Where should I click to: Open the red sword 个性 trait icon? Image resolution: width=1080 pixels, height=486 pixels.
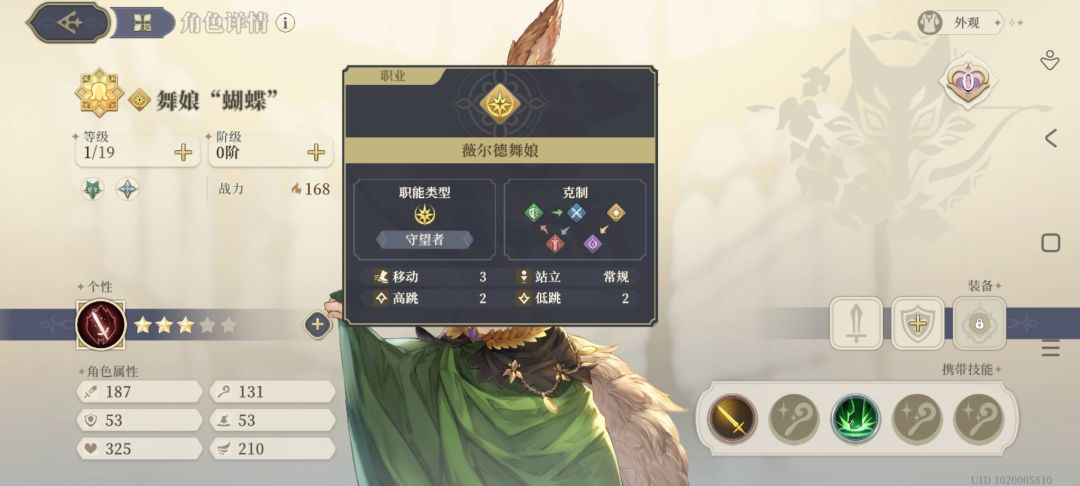[101, 325]
